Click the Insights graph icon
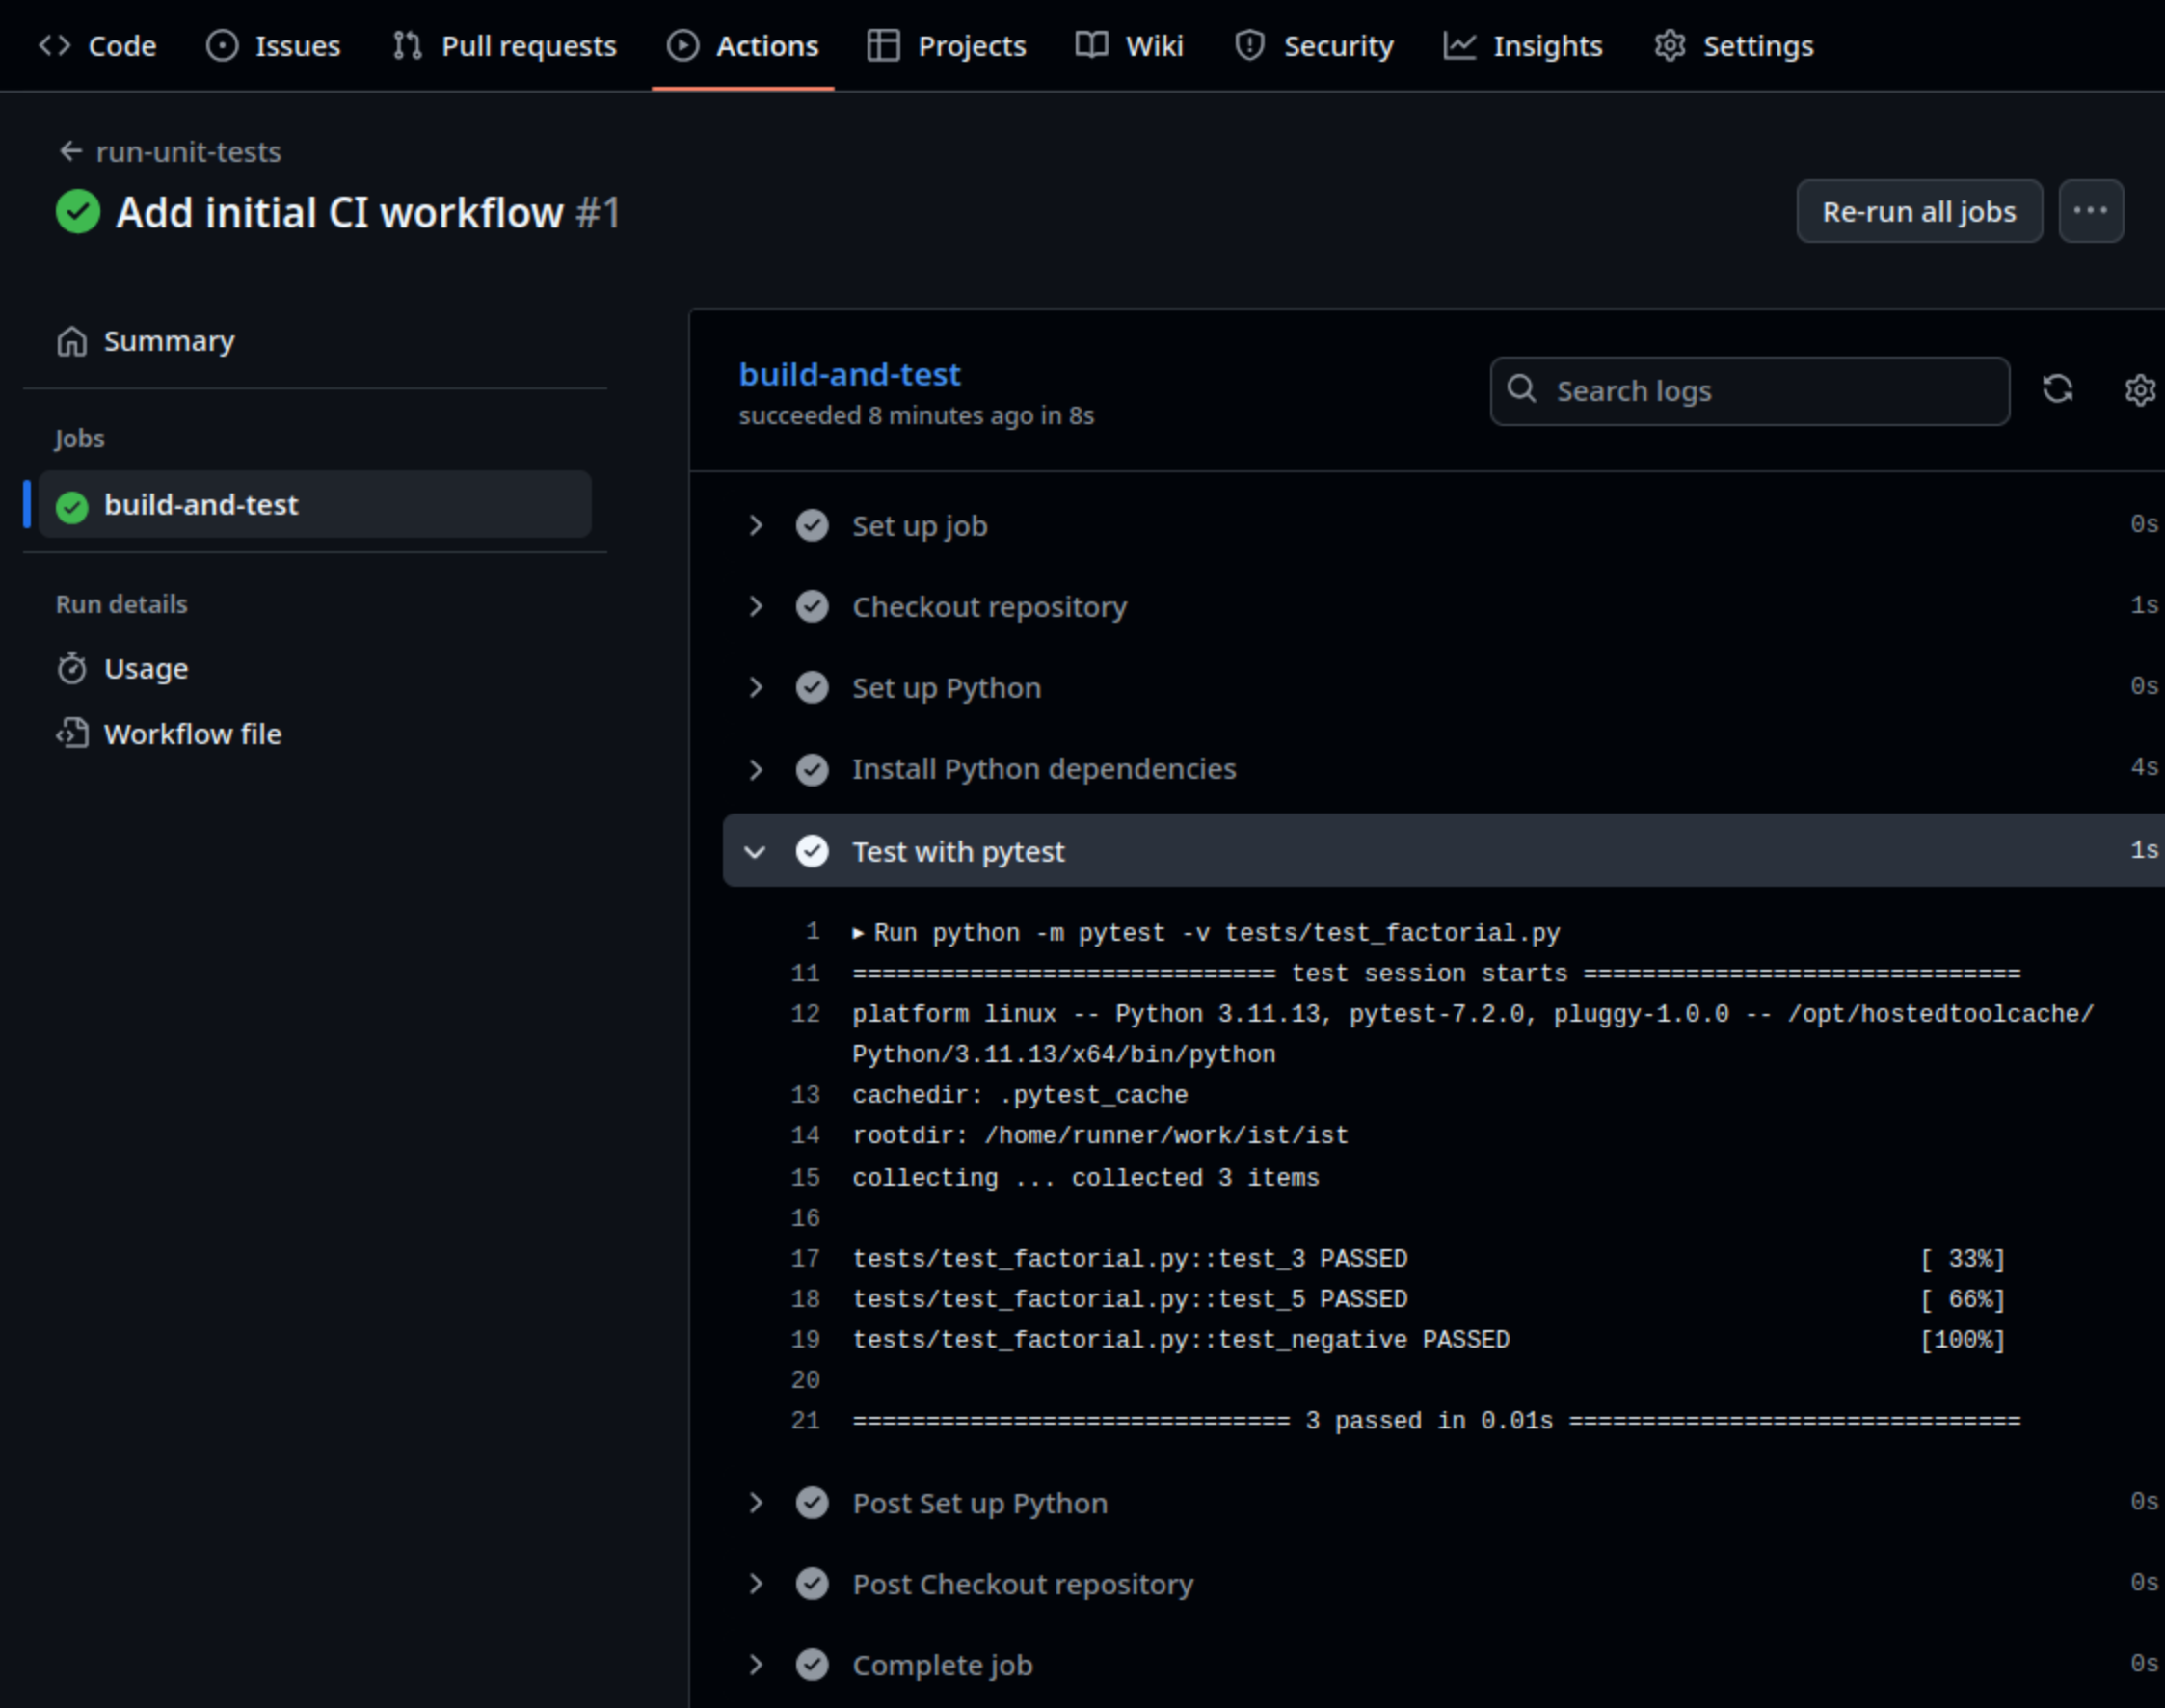The height and width of the screenshot is (1708, 2165). (1459, 46)
